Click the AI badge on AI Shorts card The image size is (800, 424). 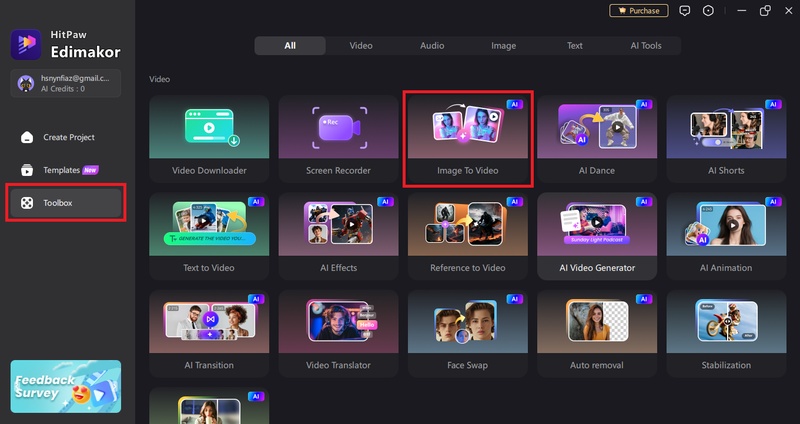pos(773,105)
